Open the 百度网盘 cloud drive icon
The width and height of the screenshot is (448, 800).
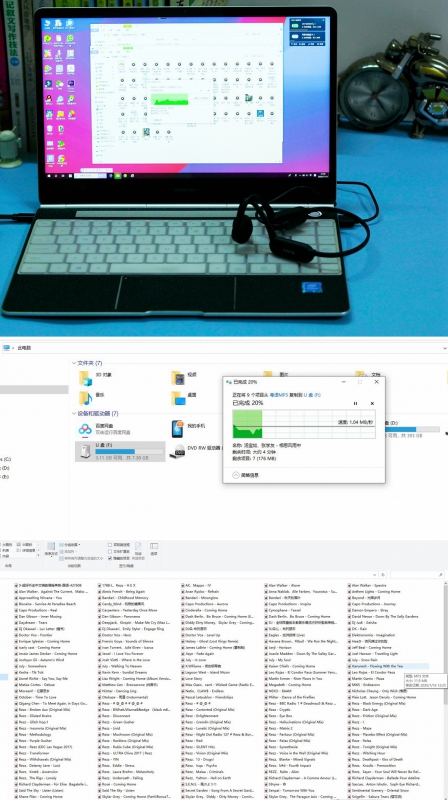(x=85, y=429)
